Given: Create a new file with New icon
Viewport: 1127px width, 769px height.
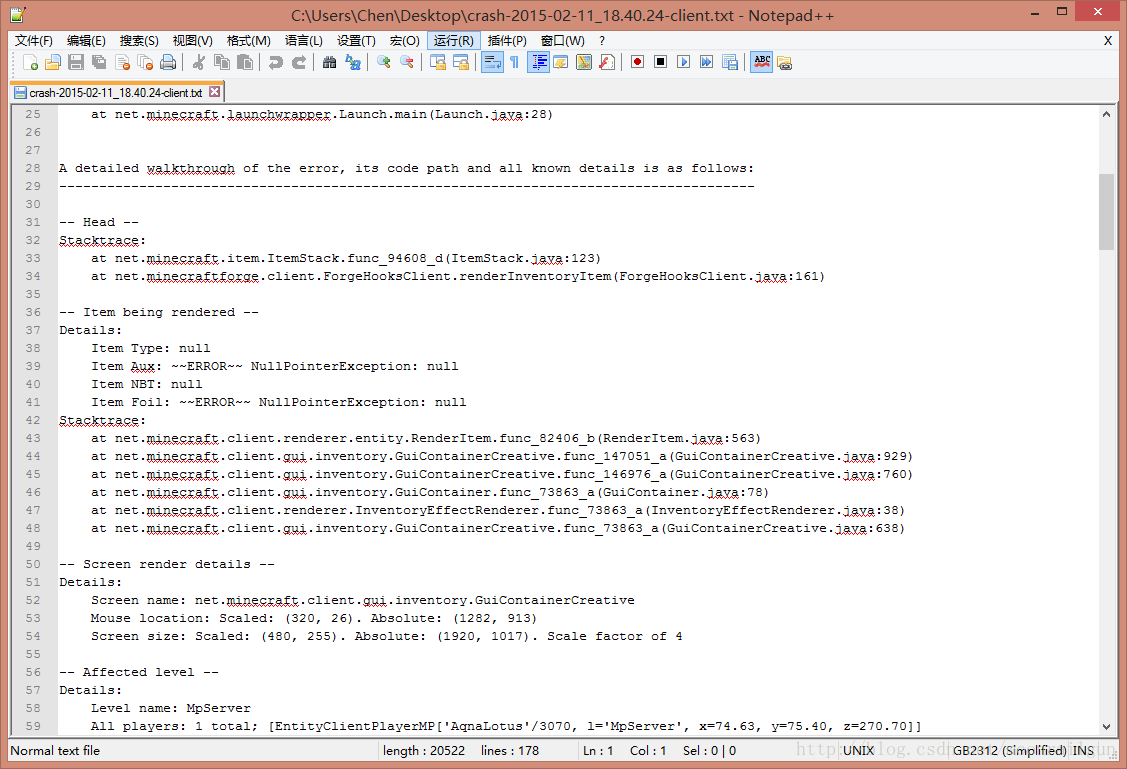Looking at the screenshot, I should click(x=30, y=63).
